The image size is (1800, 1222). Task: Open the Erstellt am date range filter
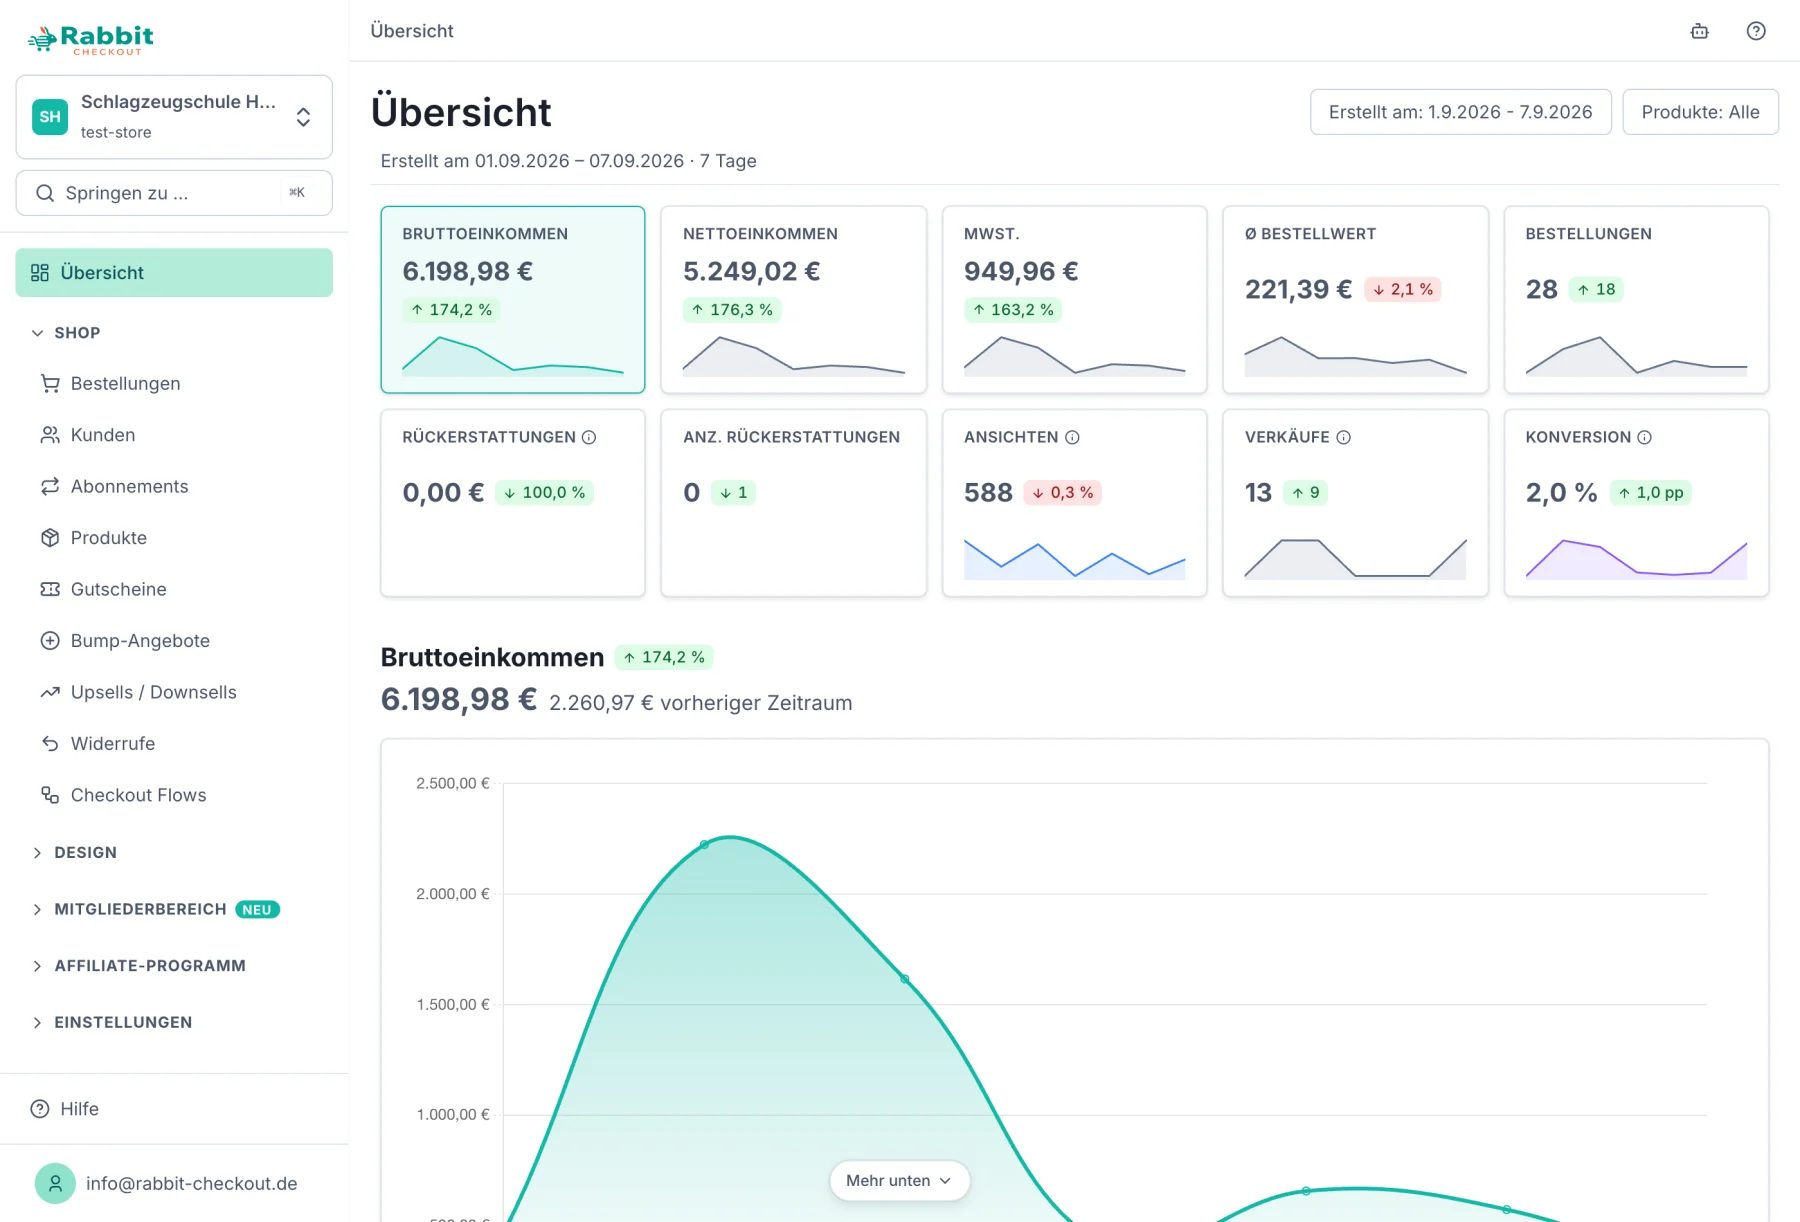(1460, 112)
